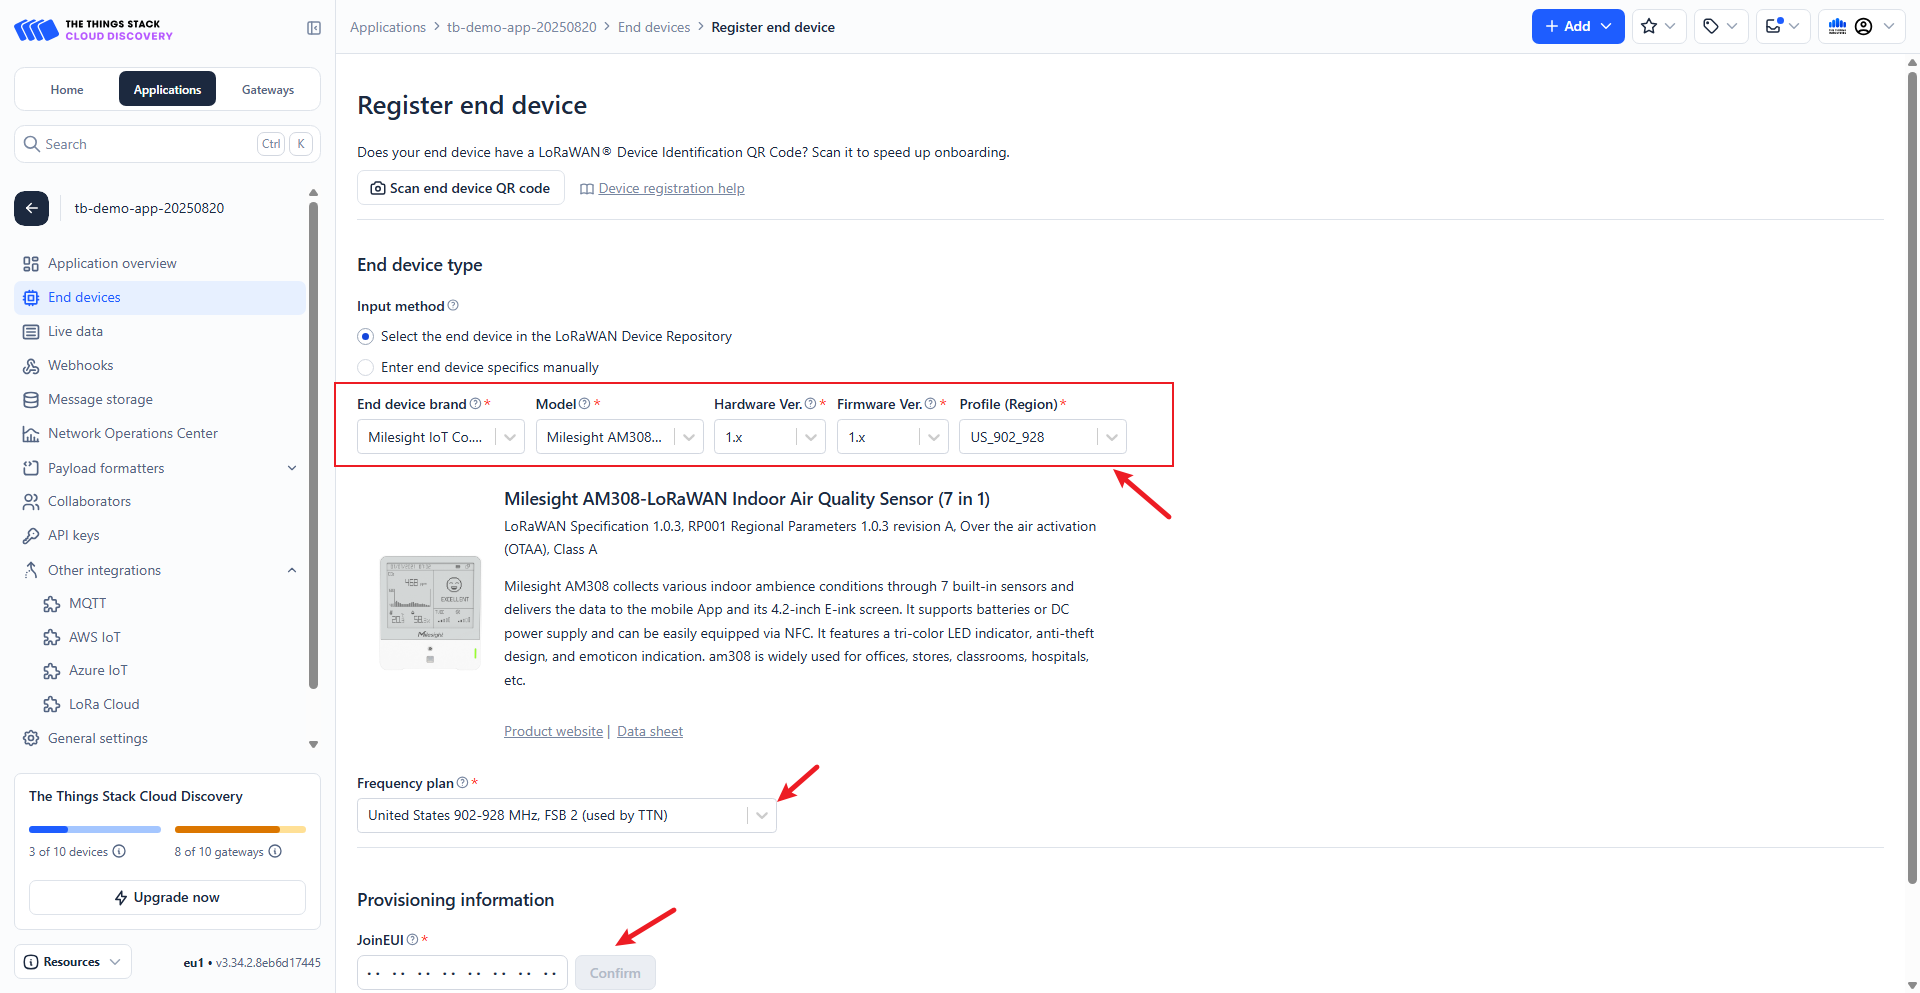Click the Live data list icon
The height and width of the screenshot is (993, 1920).
[31, 332]
